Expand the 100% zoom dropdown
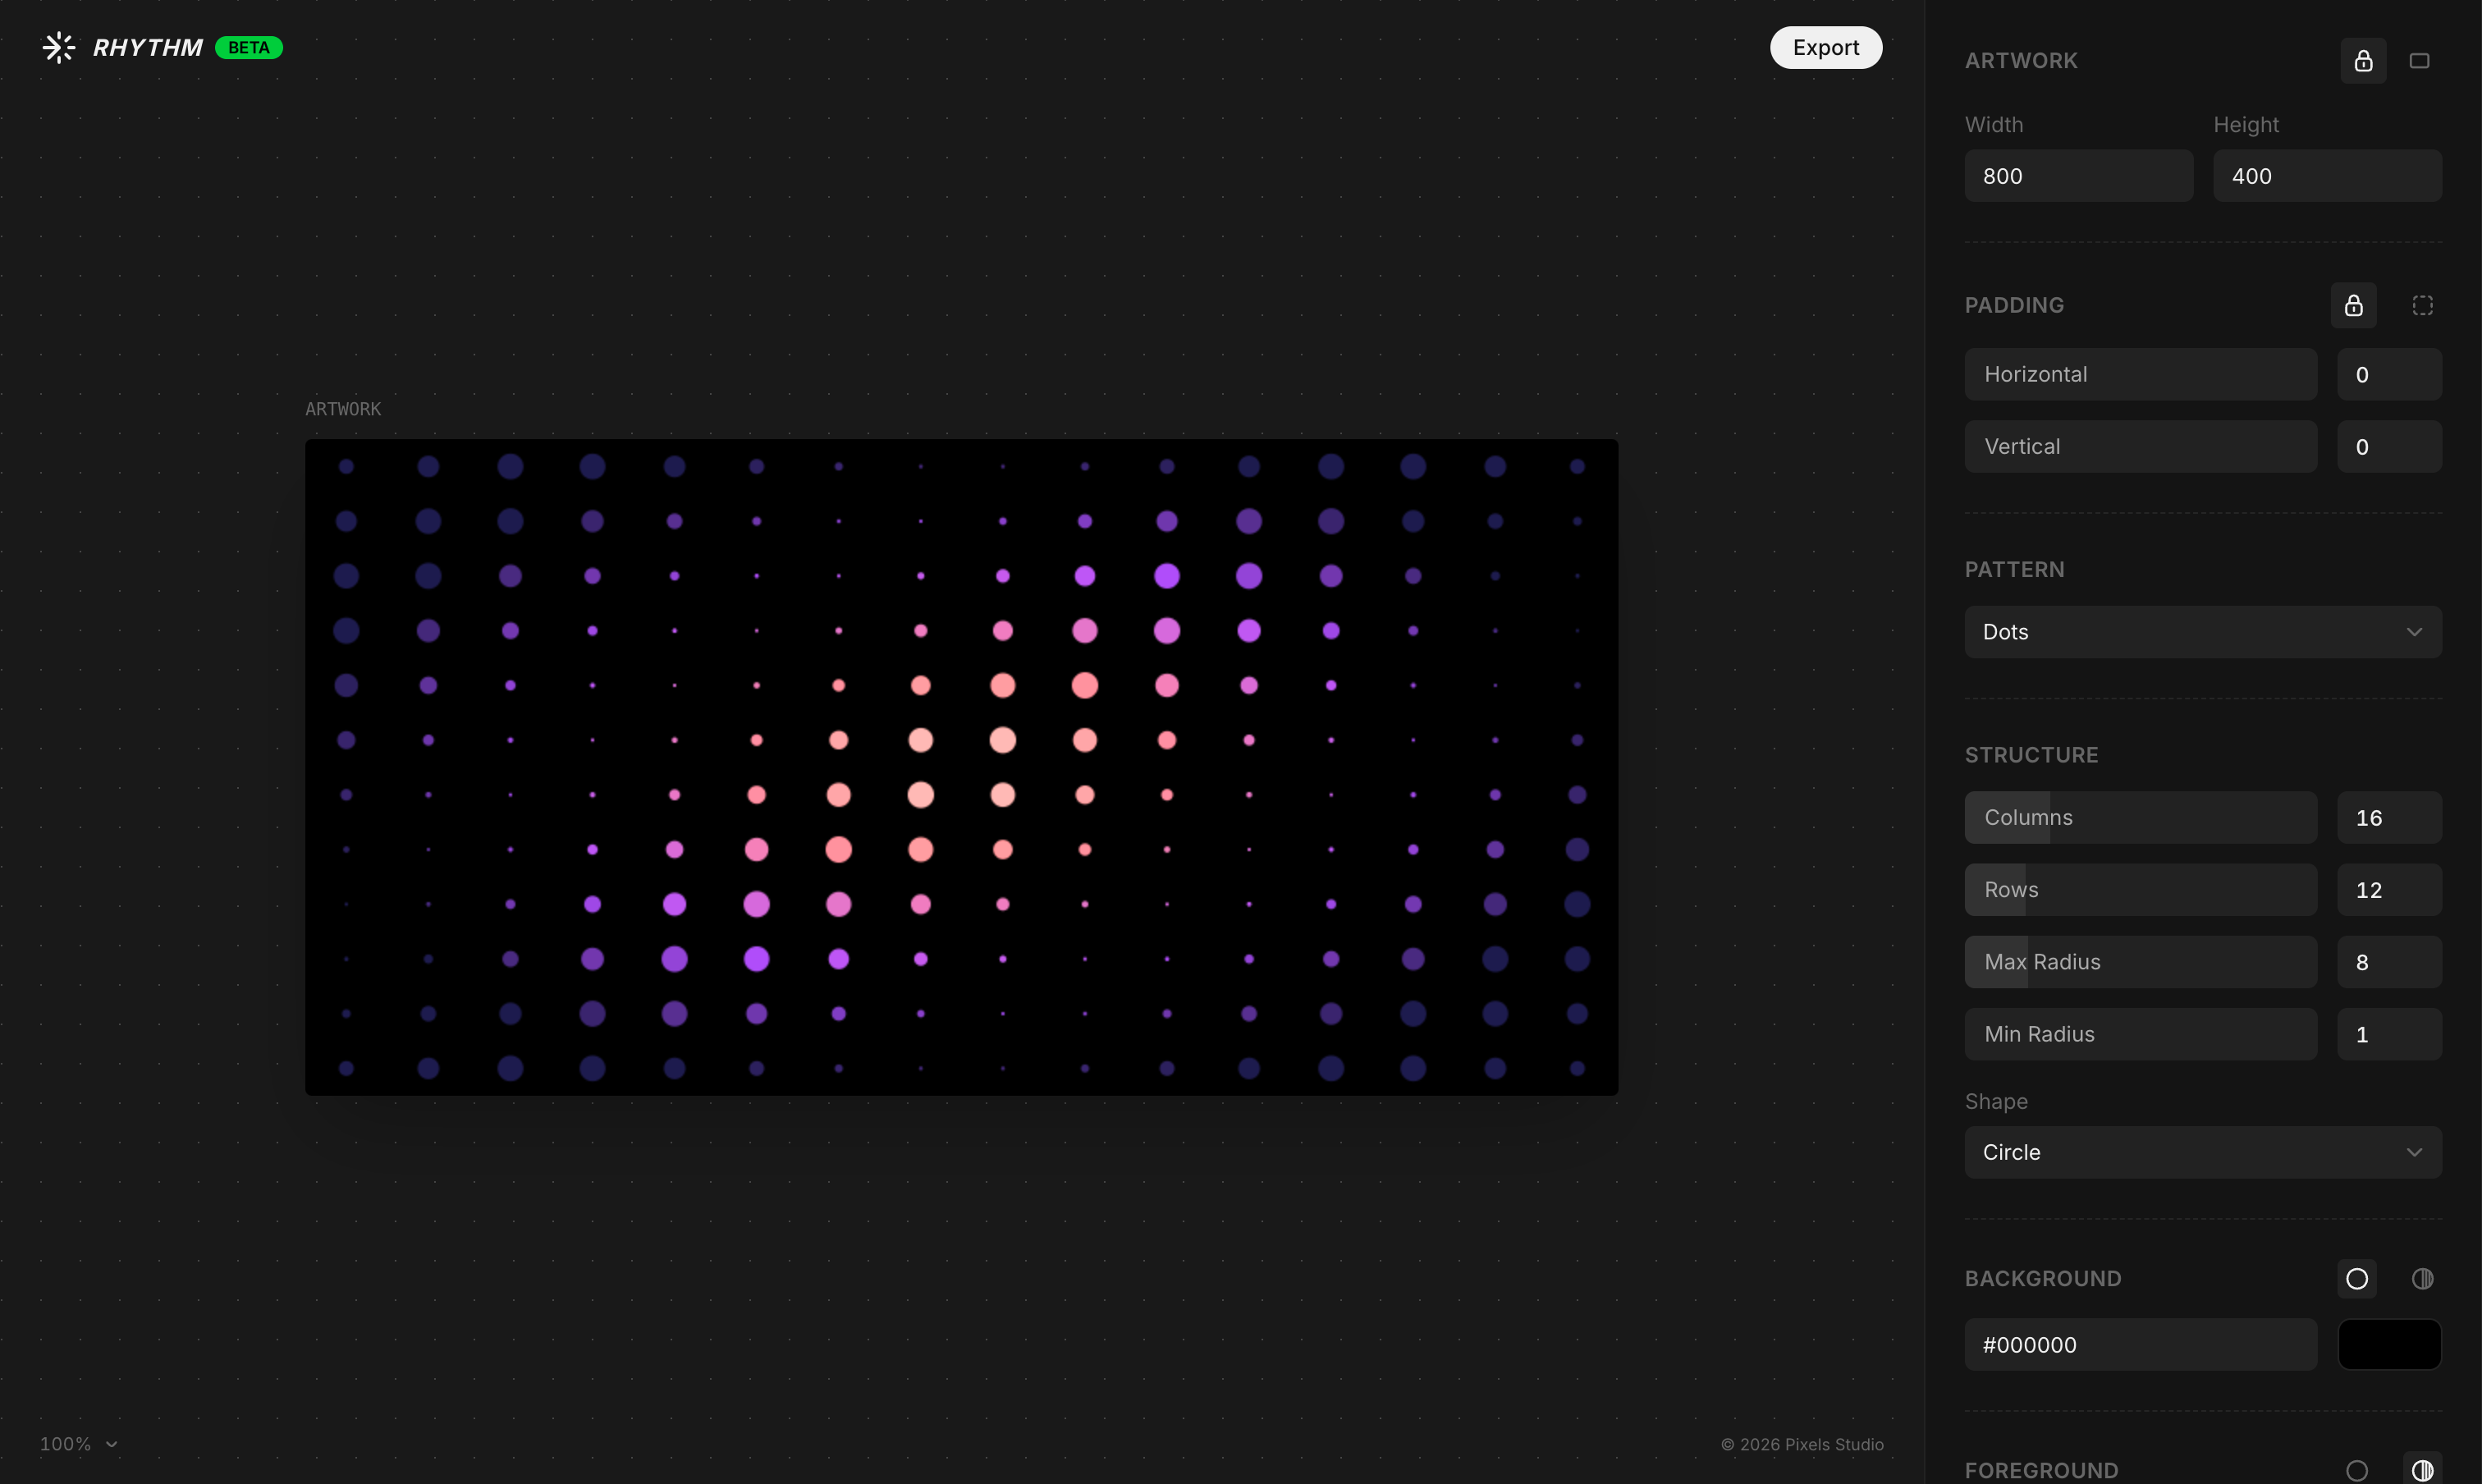 (x=80, y=1444)
